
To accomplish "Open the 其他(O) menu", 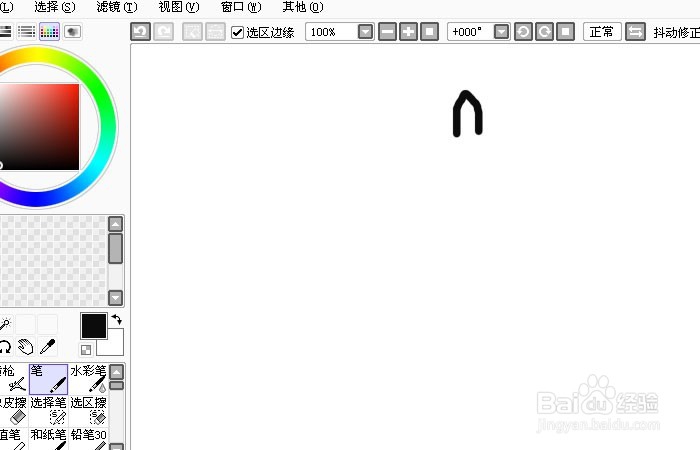I will [303, 7].
